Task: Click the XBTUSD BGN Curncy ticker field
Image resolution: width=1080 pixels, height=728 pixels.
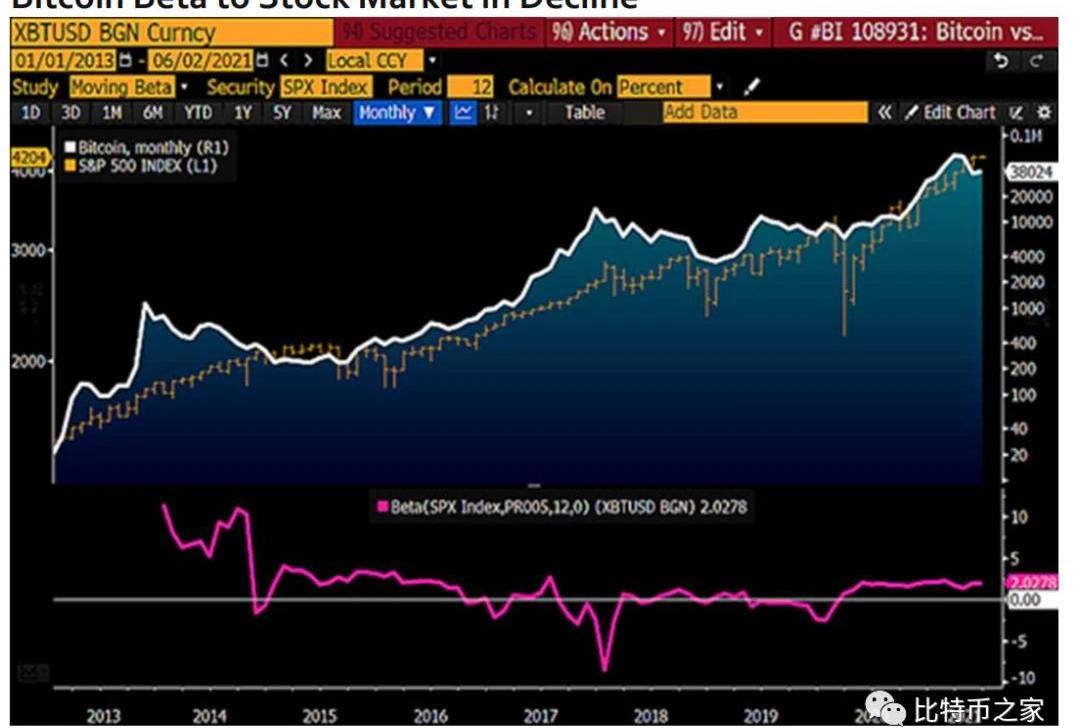Action: [x=172, y=32]
